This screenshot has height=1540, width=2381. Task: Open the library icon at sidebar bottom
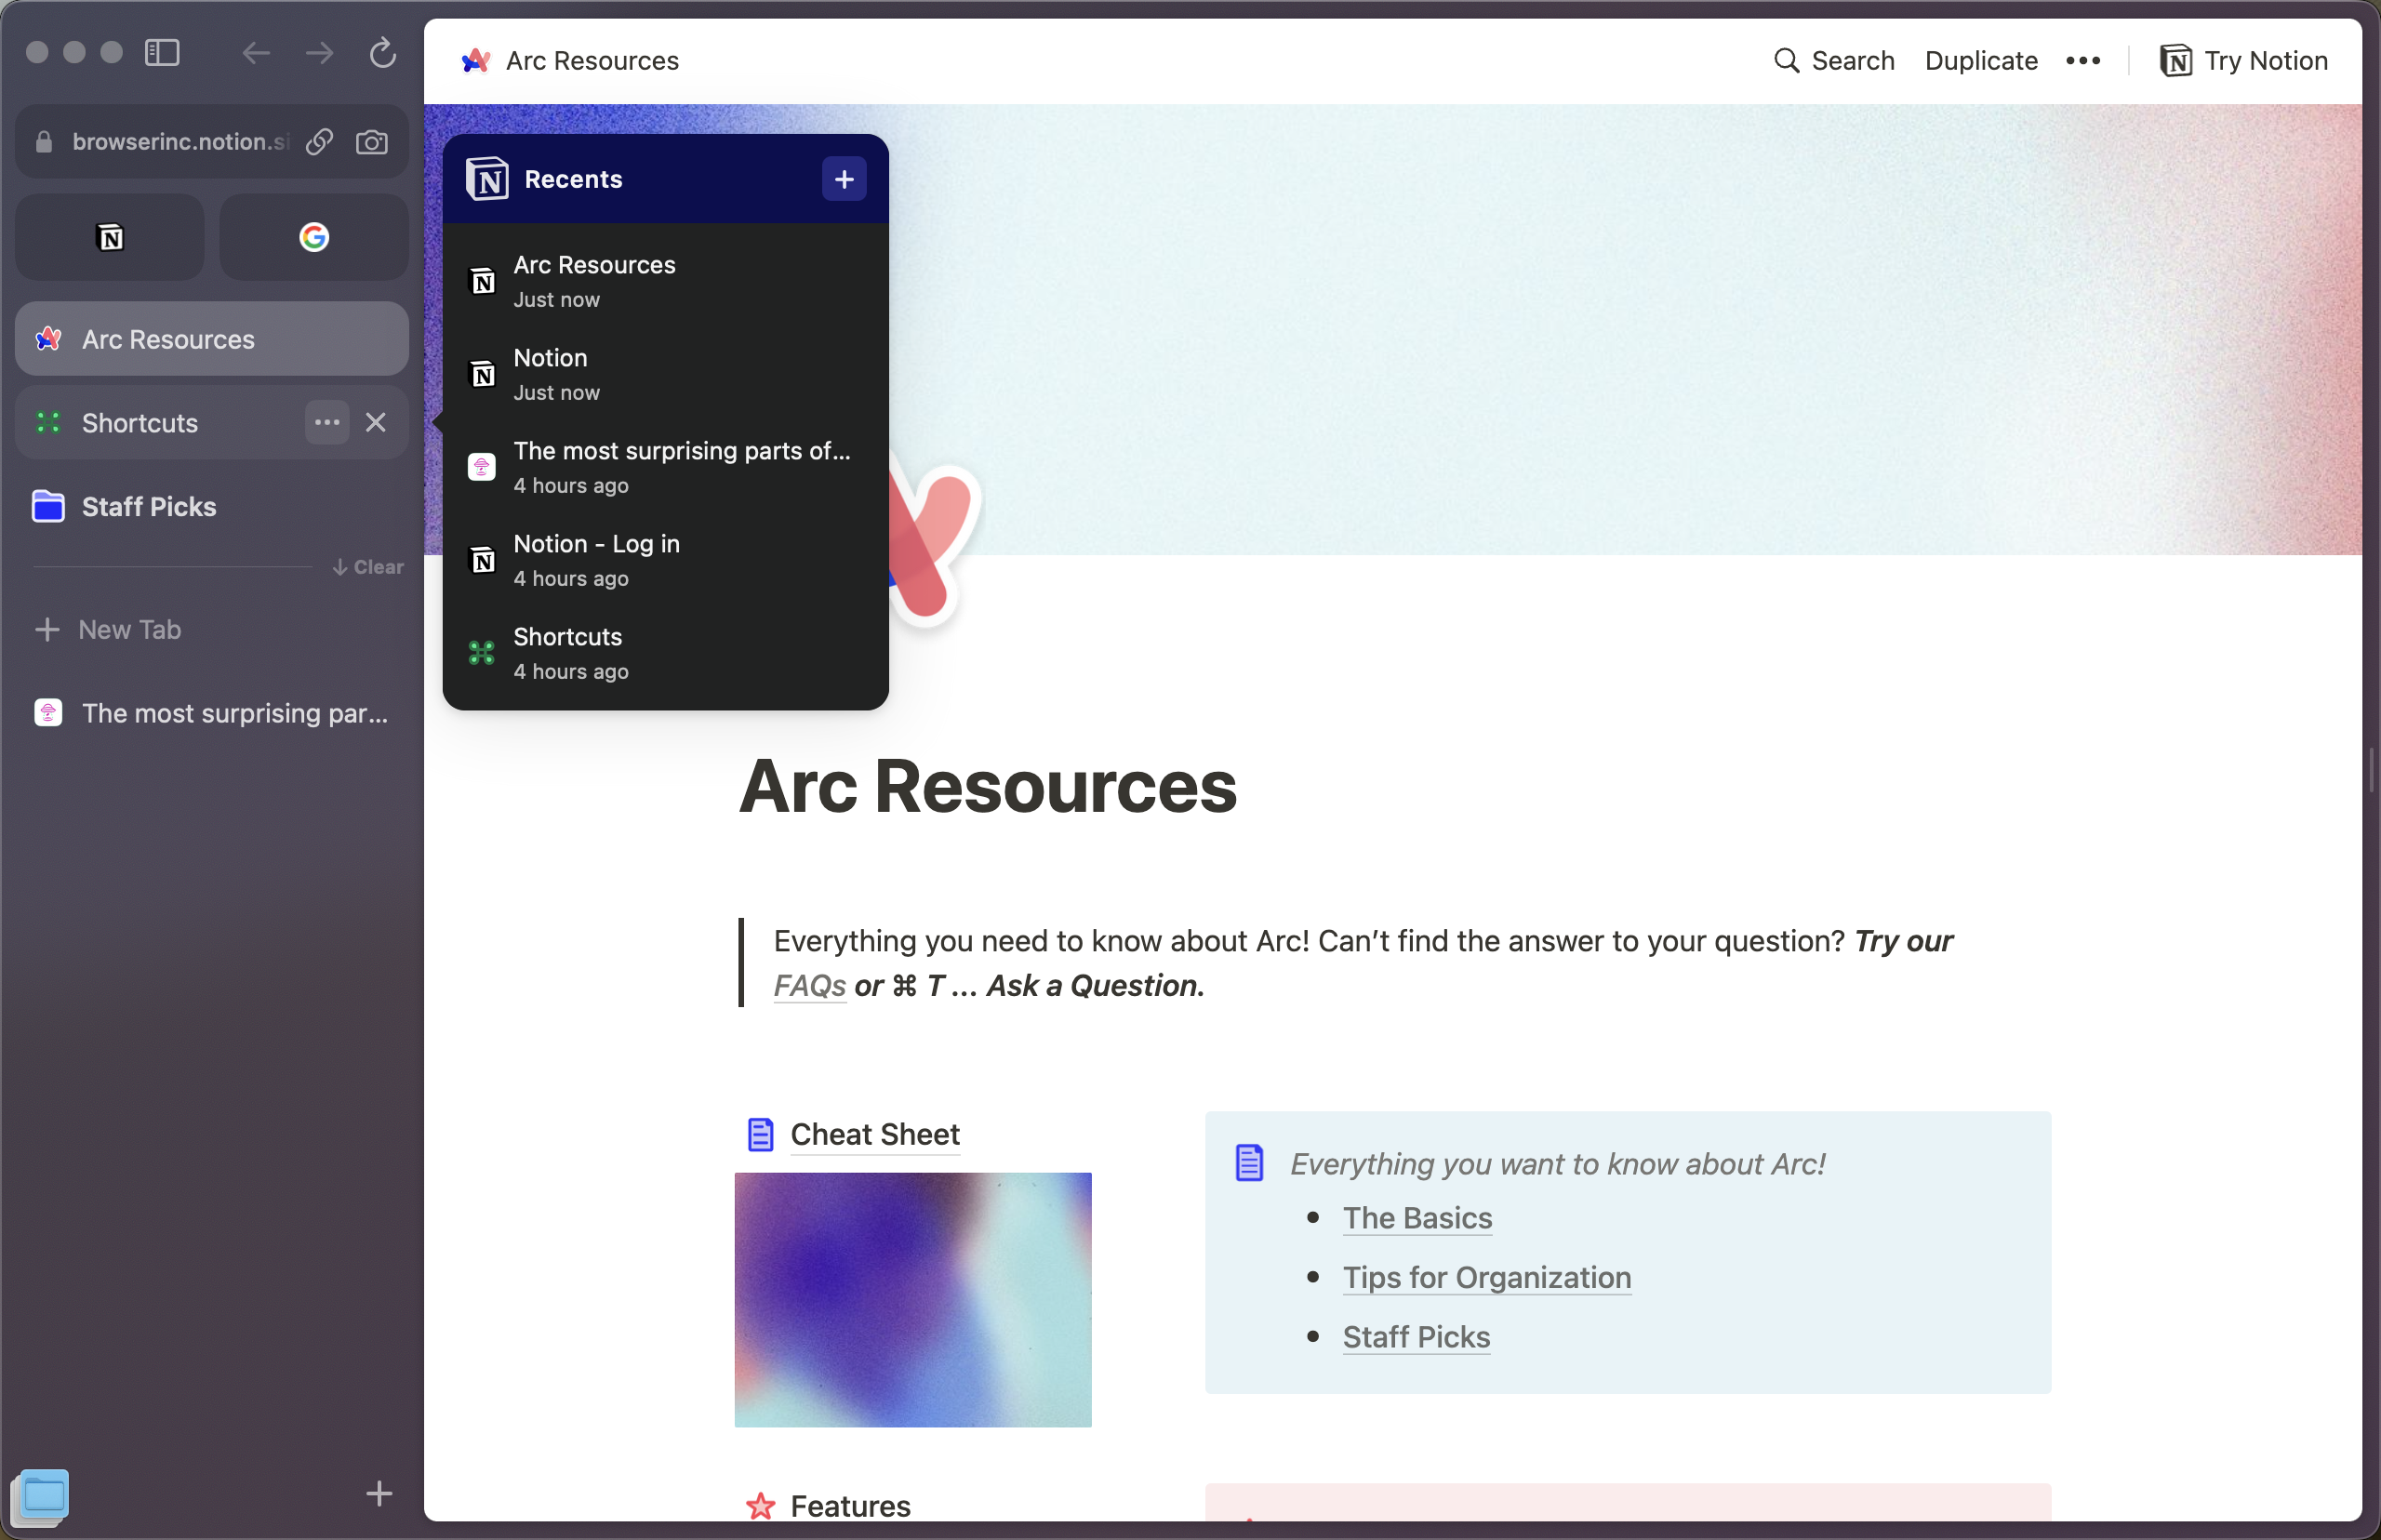coord(42,1496)
